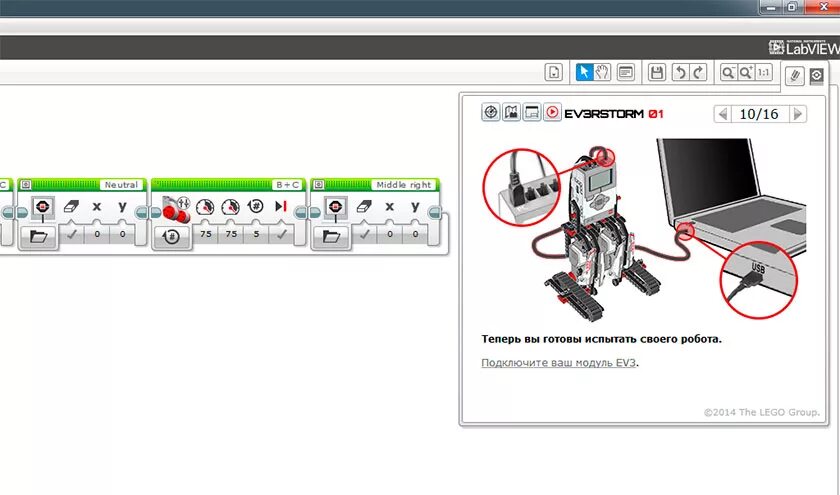Open the test play icon next to EV3RSTORM
The width and height of the screenshot is (840, 495).
pos(552,112)
